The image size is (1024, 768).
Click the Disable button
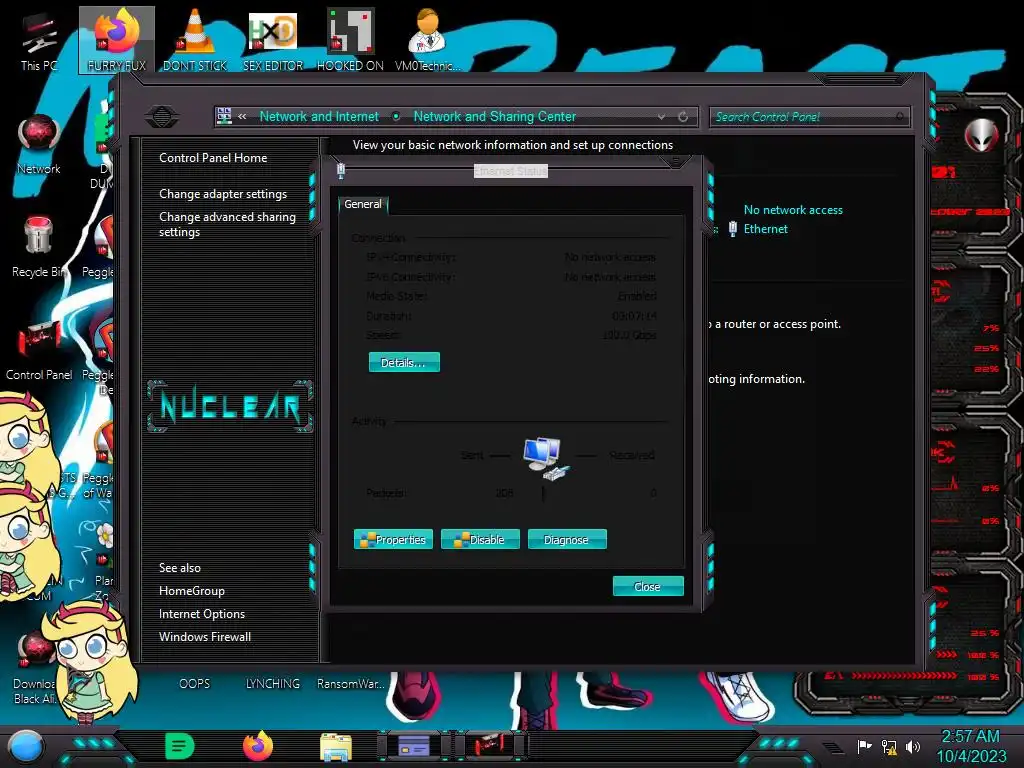pos(480,539)
